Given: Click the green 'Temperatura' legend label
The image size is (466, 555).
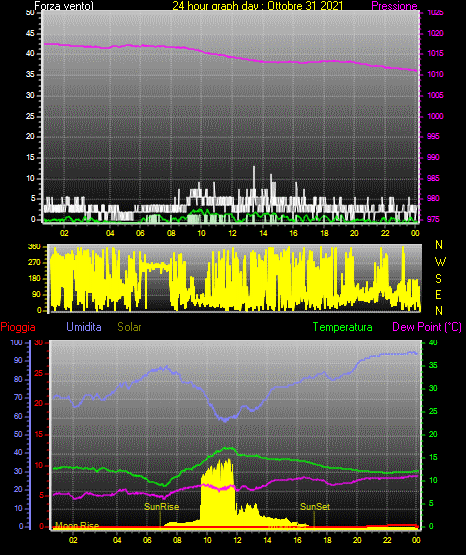Looking at the screenshot, I should [342, 327].
